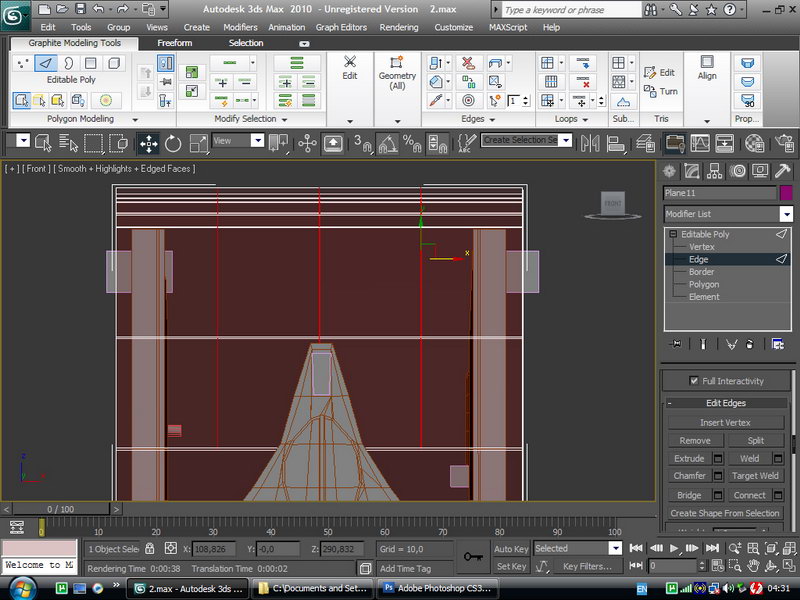Click the Insert Vertex button
This screenshot has height=600, width=800.
coord(725,422)
